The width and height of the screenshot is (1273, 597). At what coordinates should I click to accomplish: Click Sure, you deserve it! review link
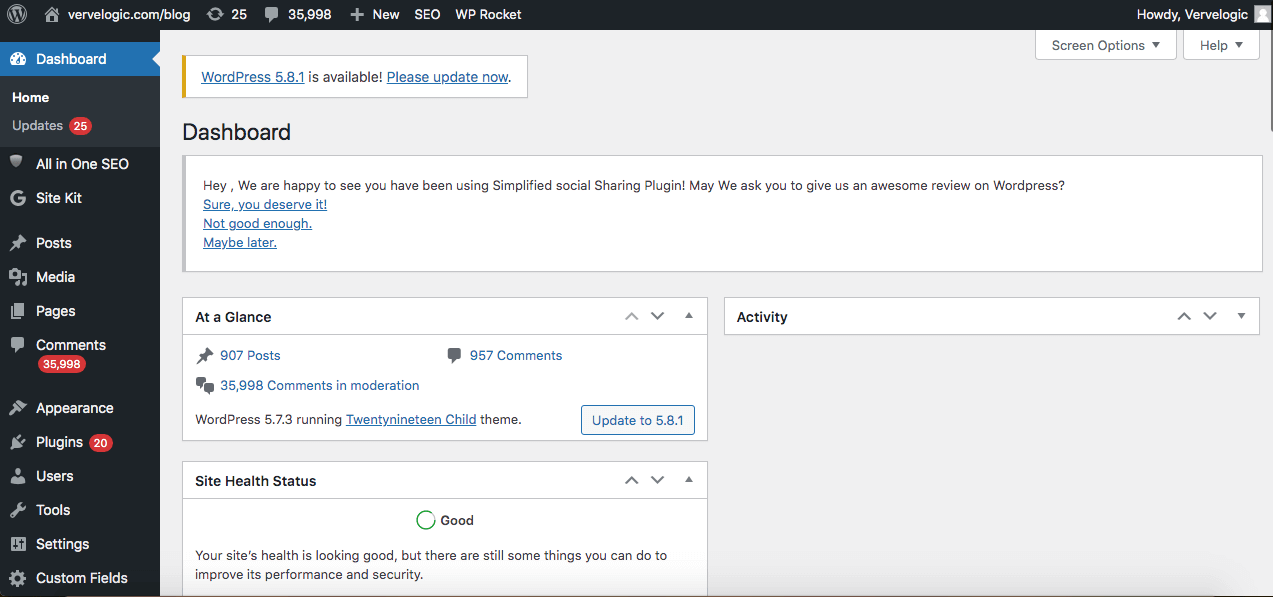coord(264,204)
